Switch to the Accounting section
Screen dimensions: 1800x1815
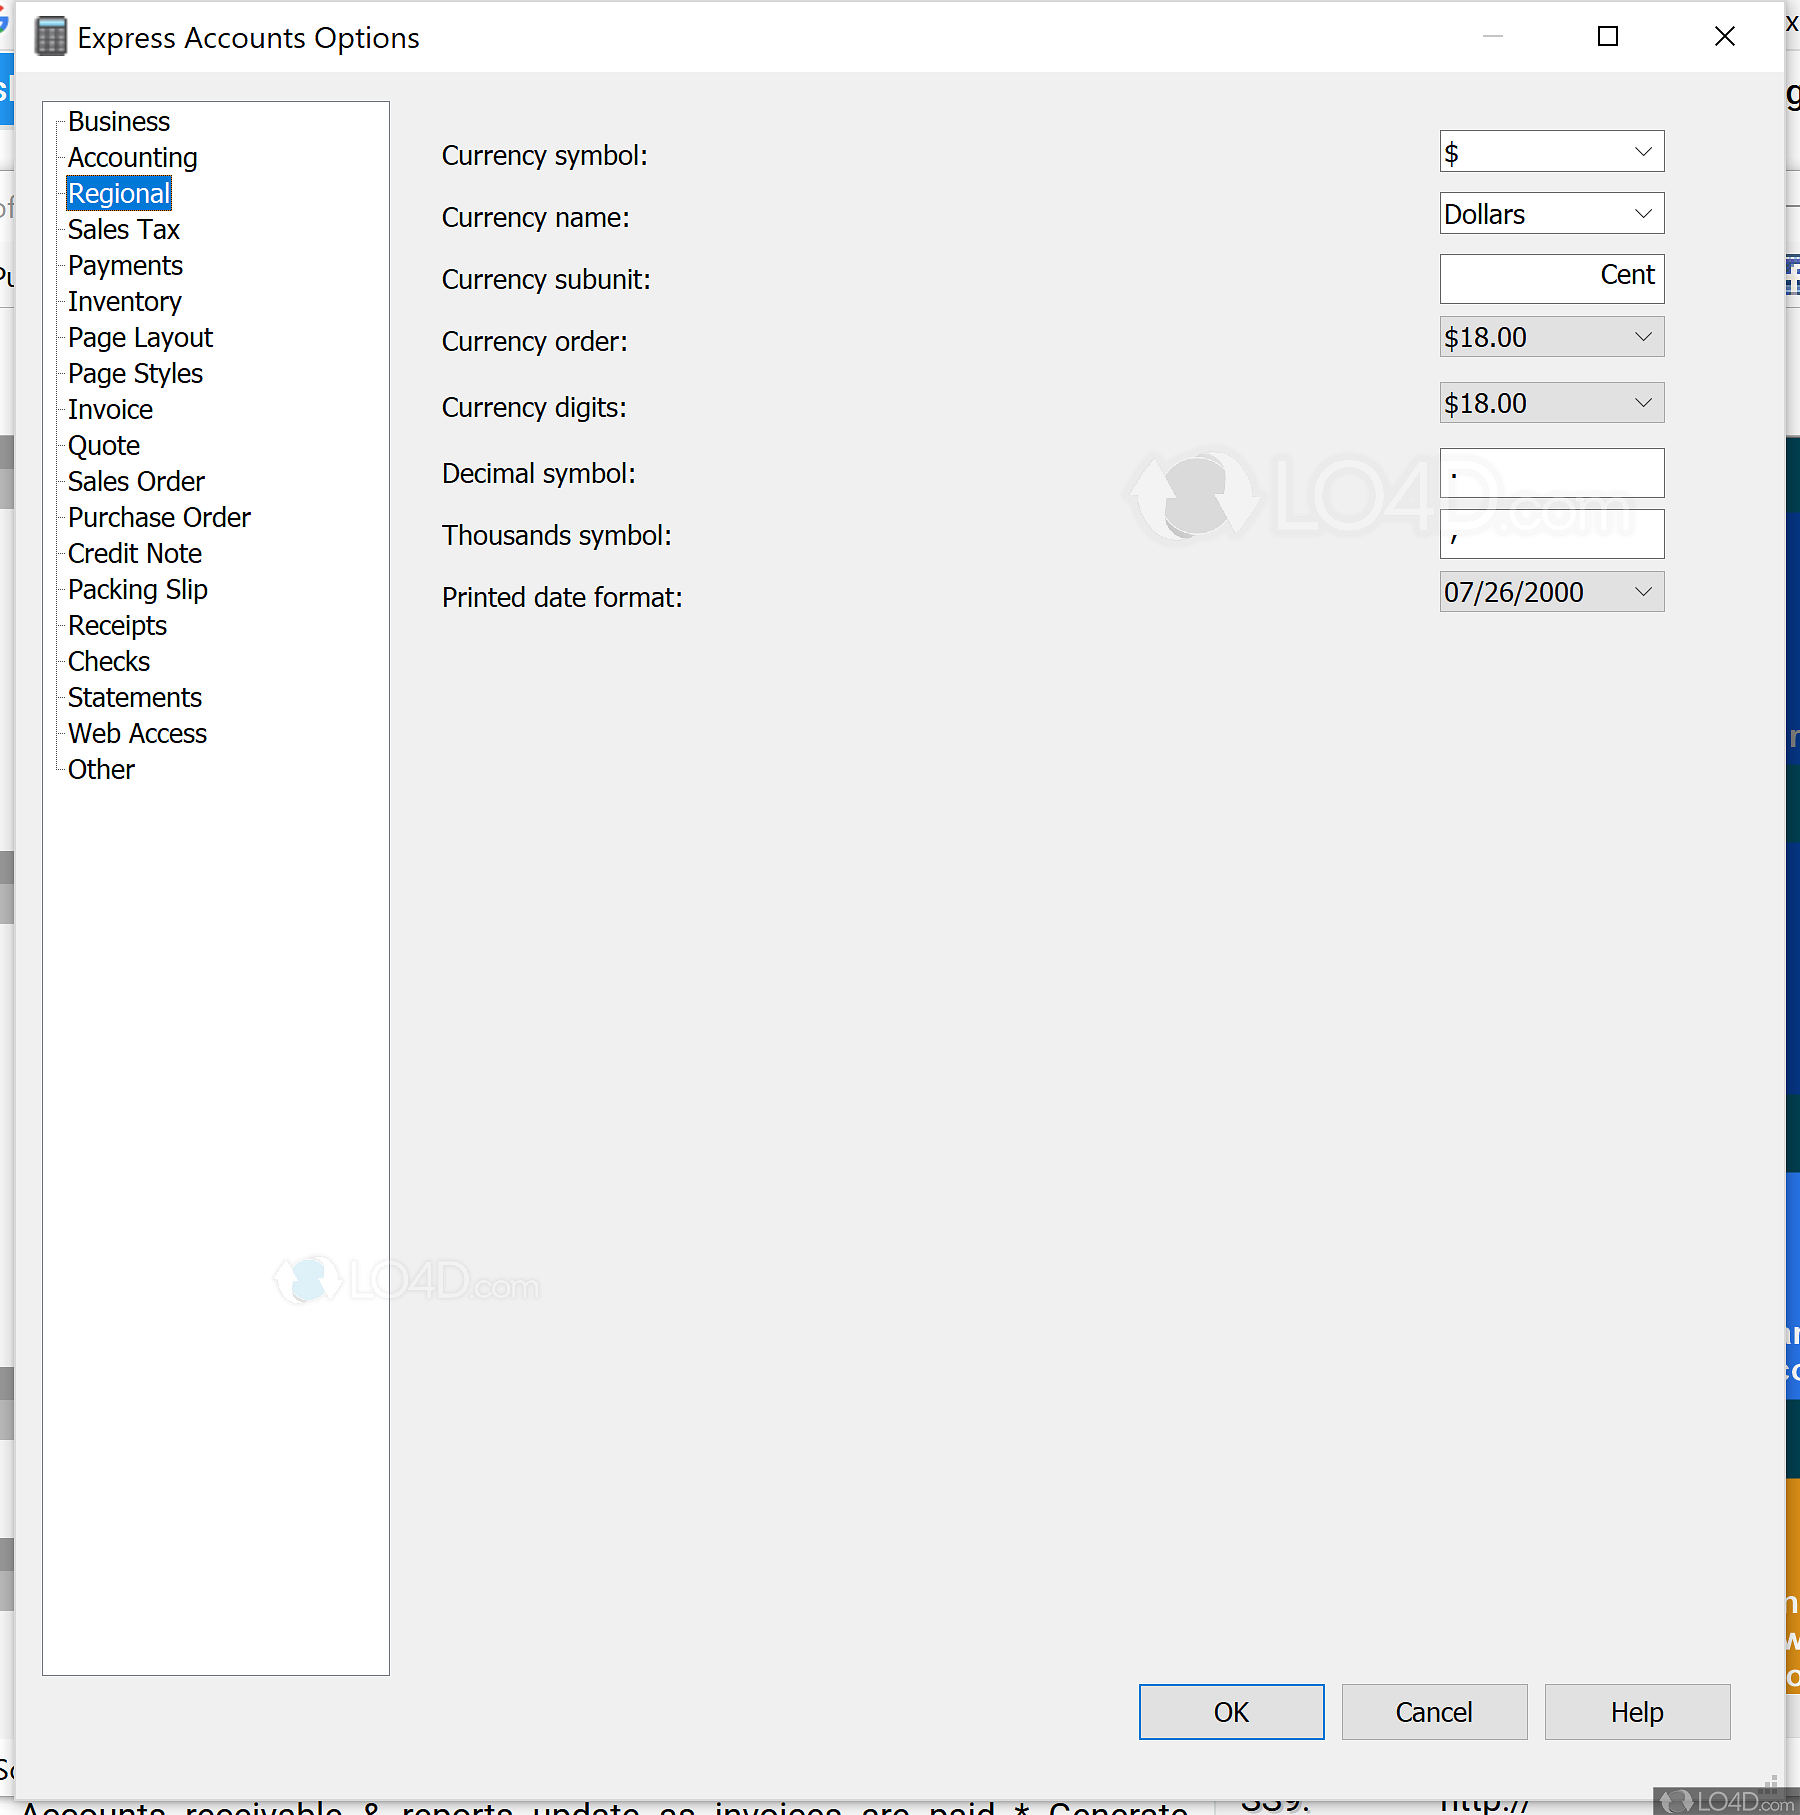point(132,157)
